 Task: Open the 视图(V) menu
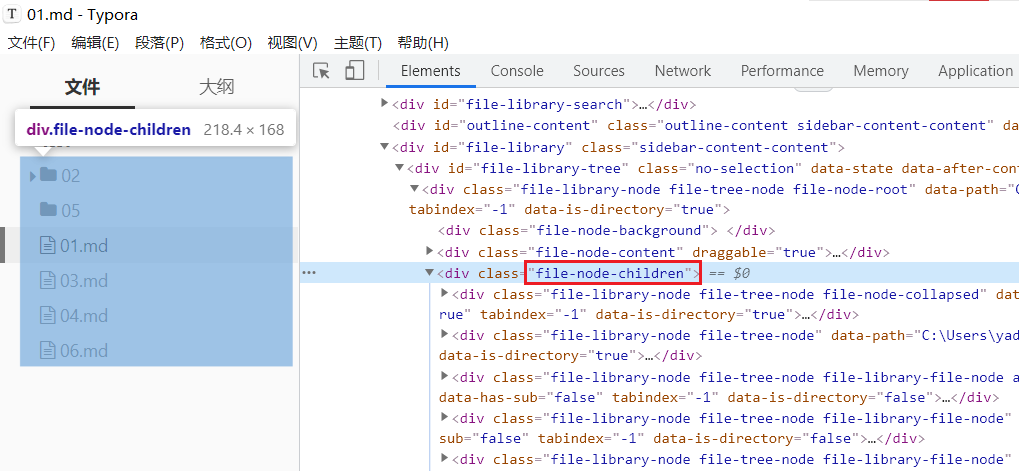292,43
